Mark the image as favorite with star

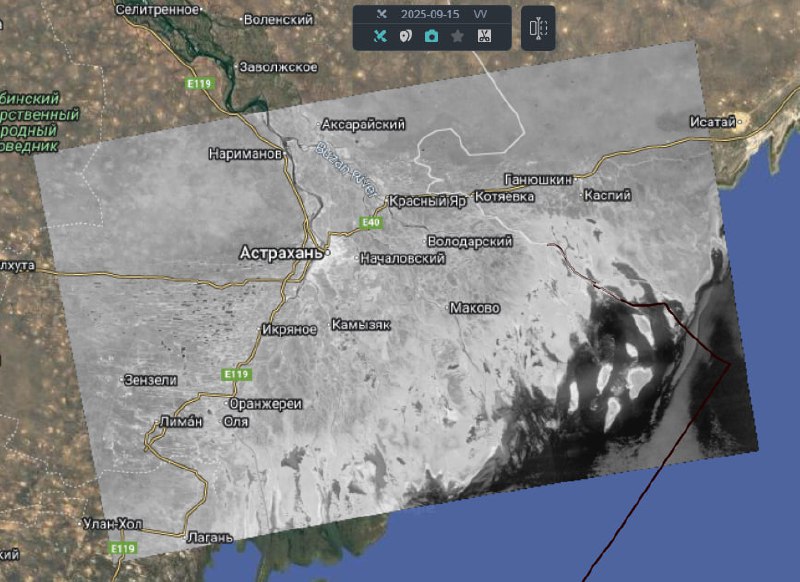458,36
